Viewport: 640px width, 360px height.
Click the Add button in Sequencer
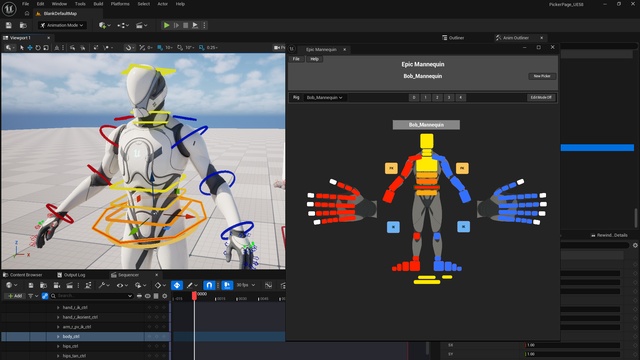pyautogui.click(x=15, y=296)
